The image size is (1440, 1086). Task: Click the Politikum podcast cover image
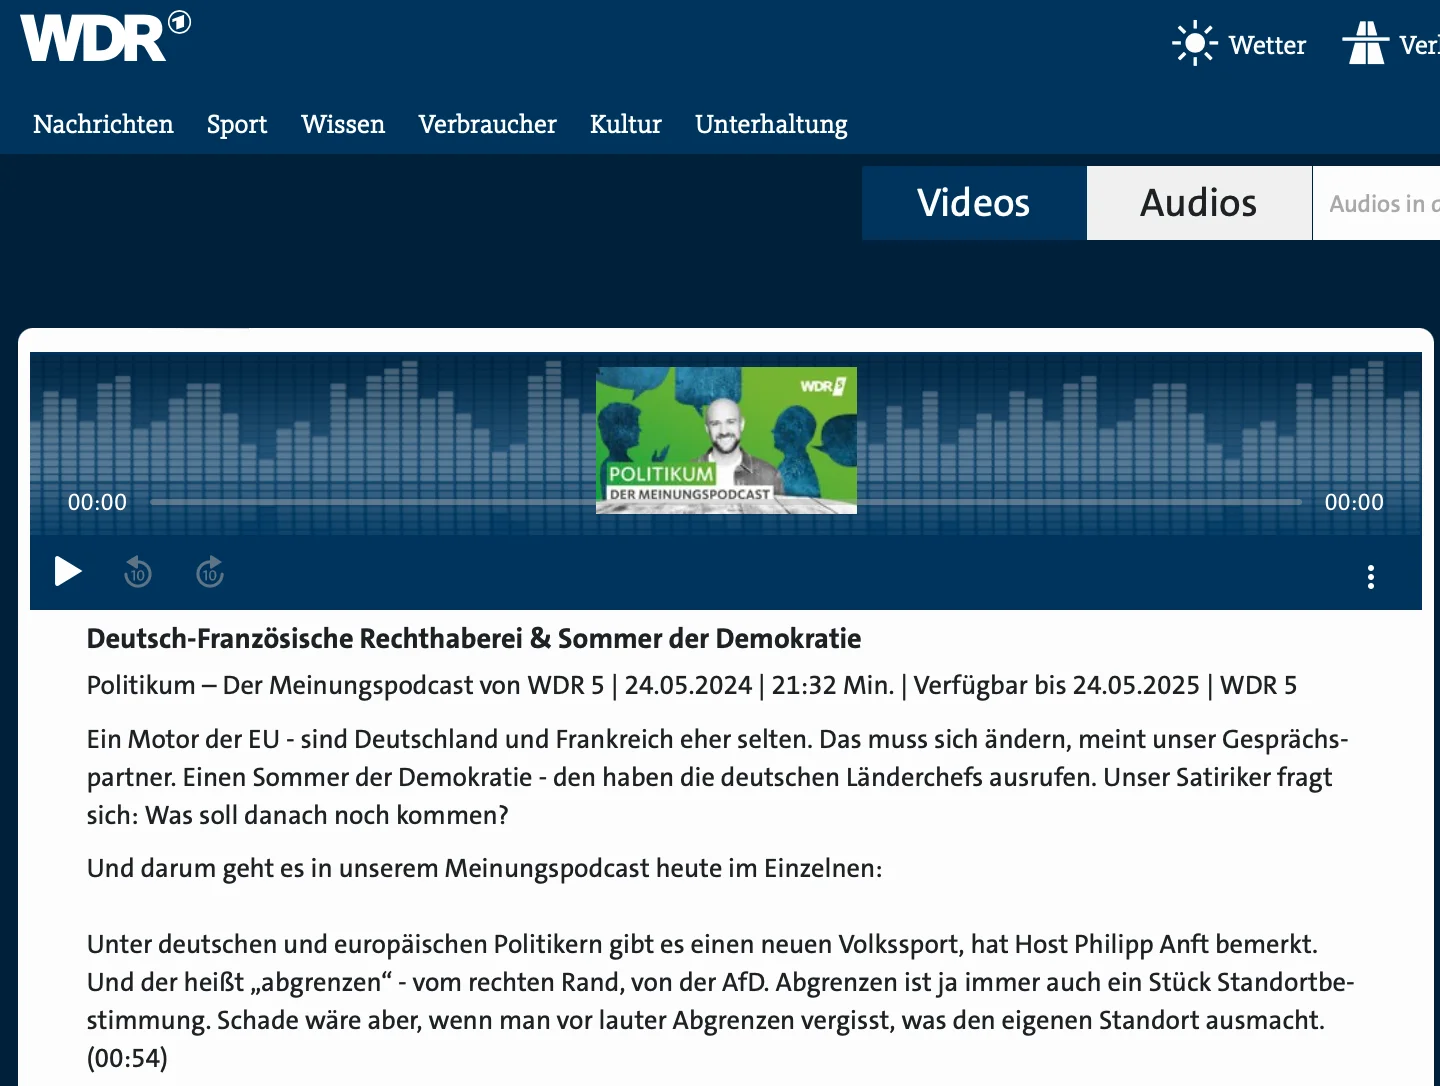(x=726, y=440)
